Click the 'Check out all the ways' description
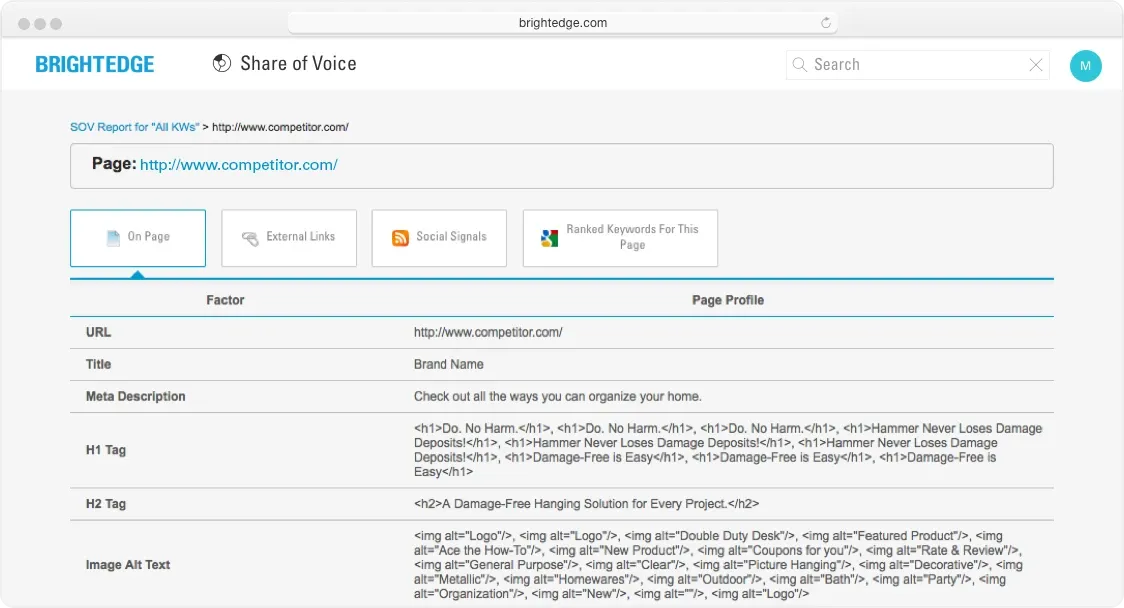 558,396
